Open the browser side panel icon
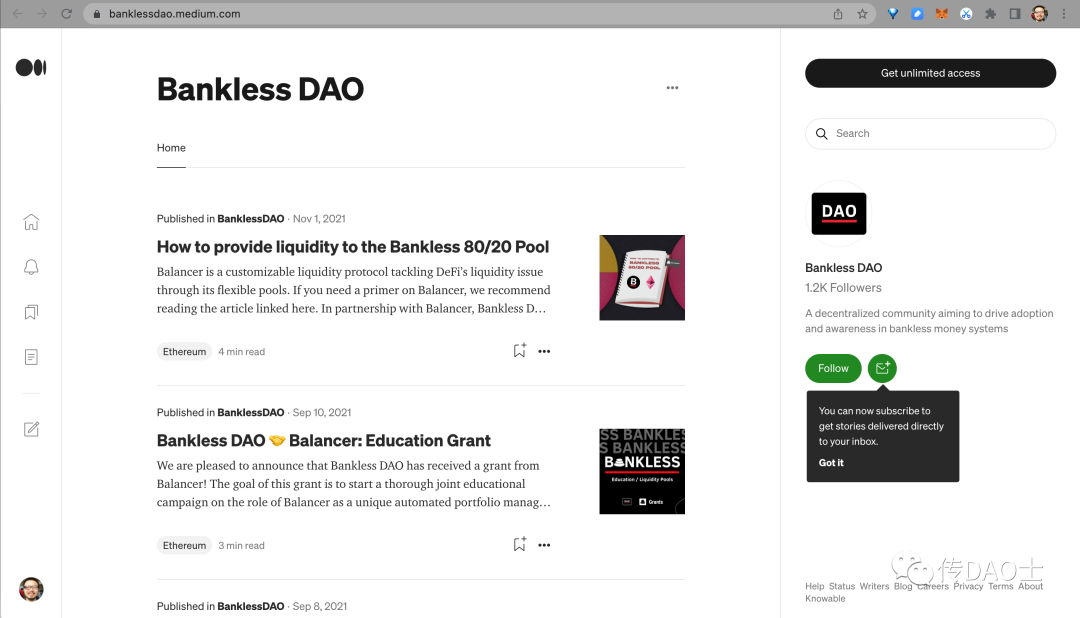Screen dimensions: 1080x618 pyautogui.click(x=1015, y=14)
